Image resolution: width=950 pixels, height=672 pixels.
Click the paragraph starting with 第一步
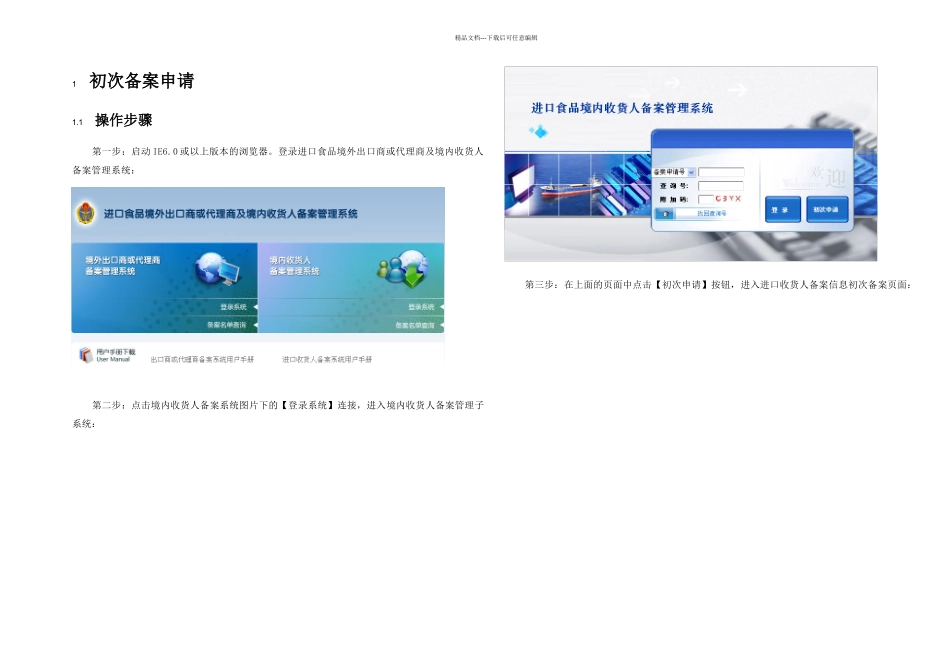point(278,161)
